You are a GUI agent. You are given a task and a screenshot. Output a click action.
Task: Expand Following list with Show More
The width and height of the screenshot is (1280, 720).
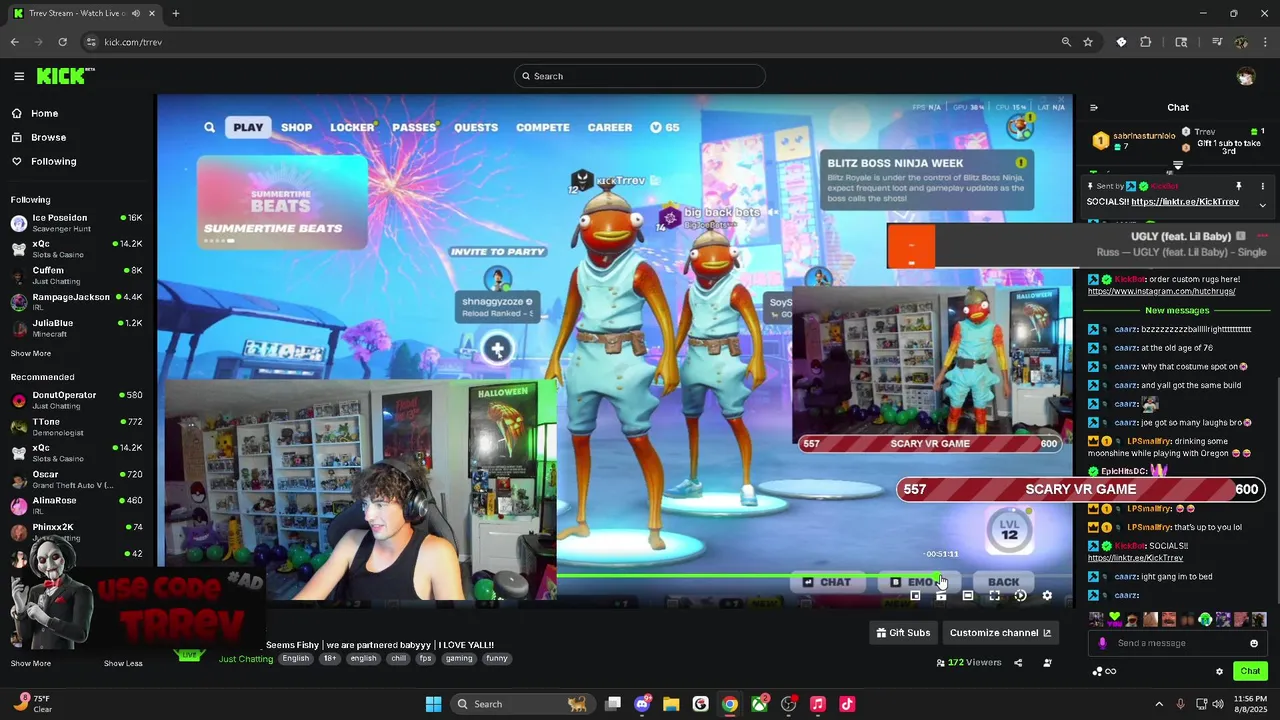pos(31,353)
